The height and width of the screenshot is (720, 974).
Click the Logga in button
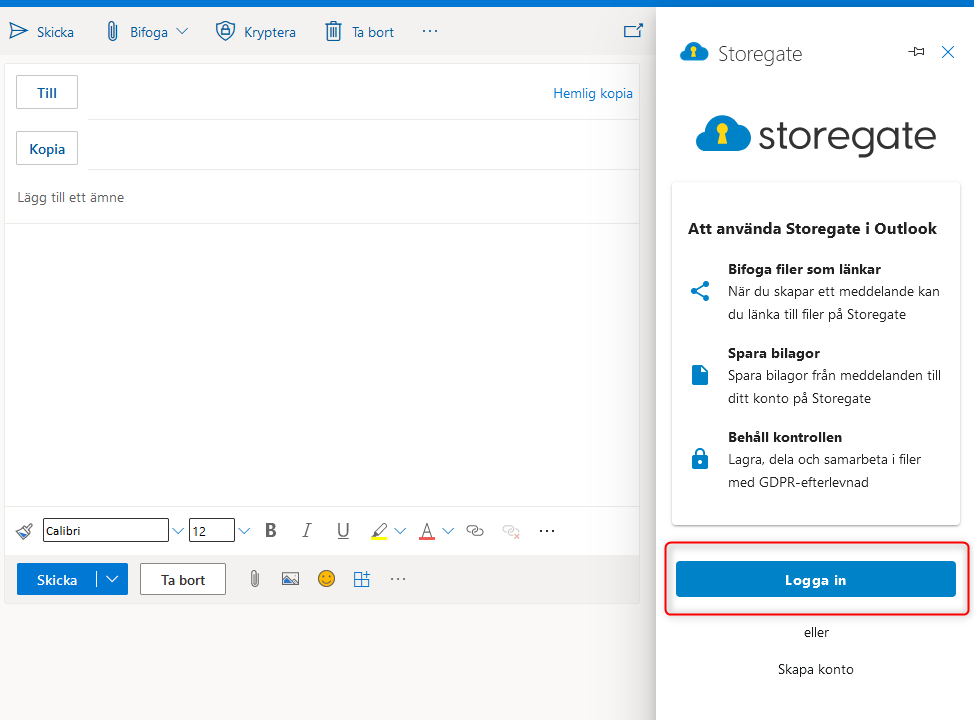pyautogui.click(x=816, y=579)
